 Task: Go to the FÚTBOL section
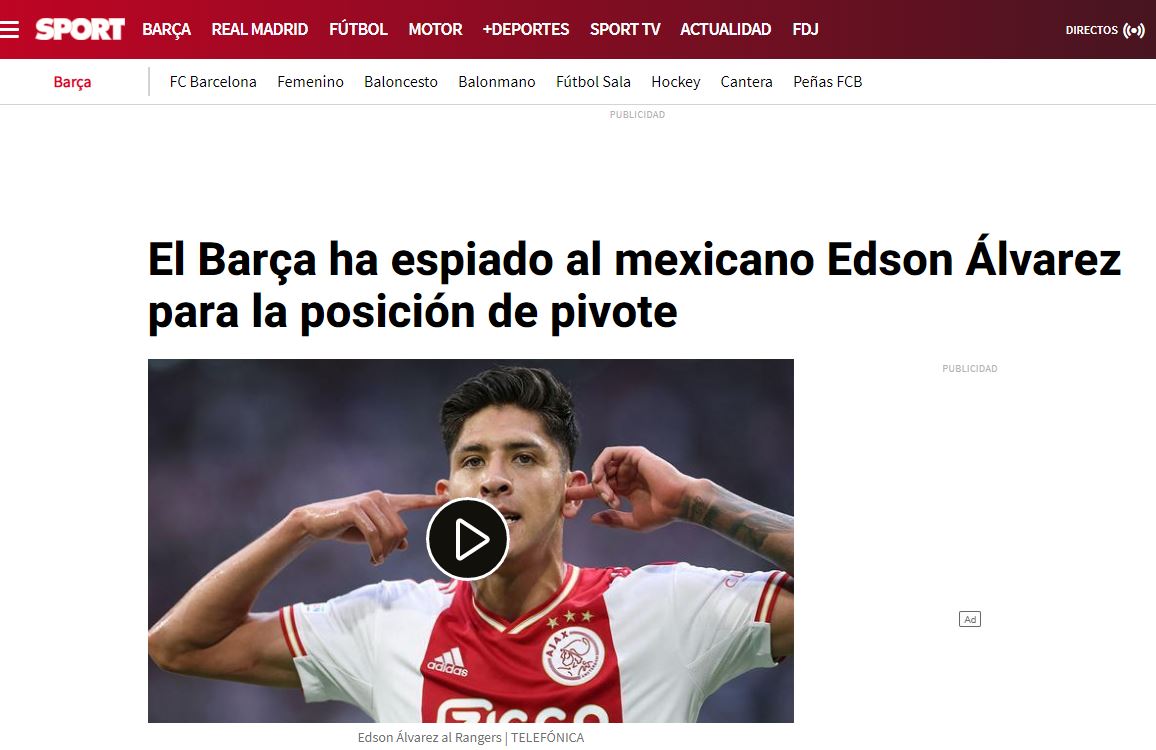coord(358,29)
